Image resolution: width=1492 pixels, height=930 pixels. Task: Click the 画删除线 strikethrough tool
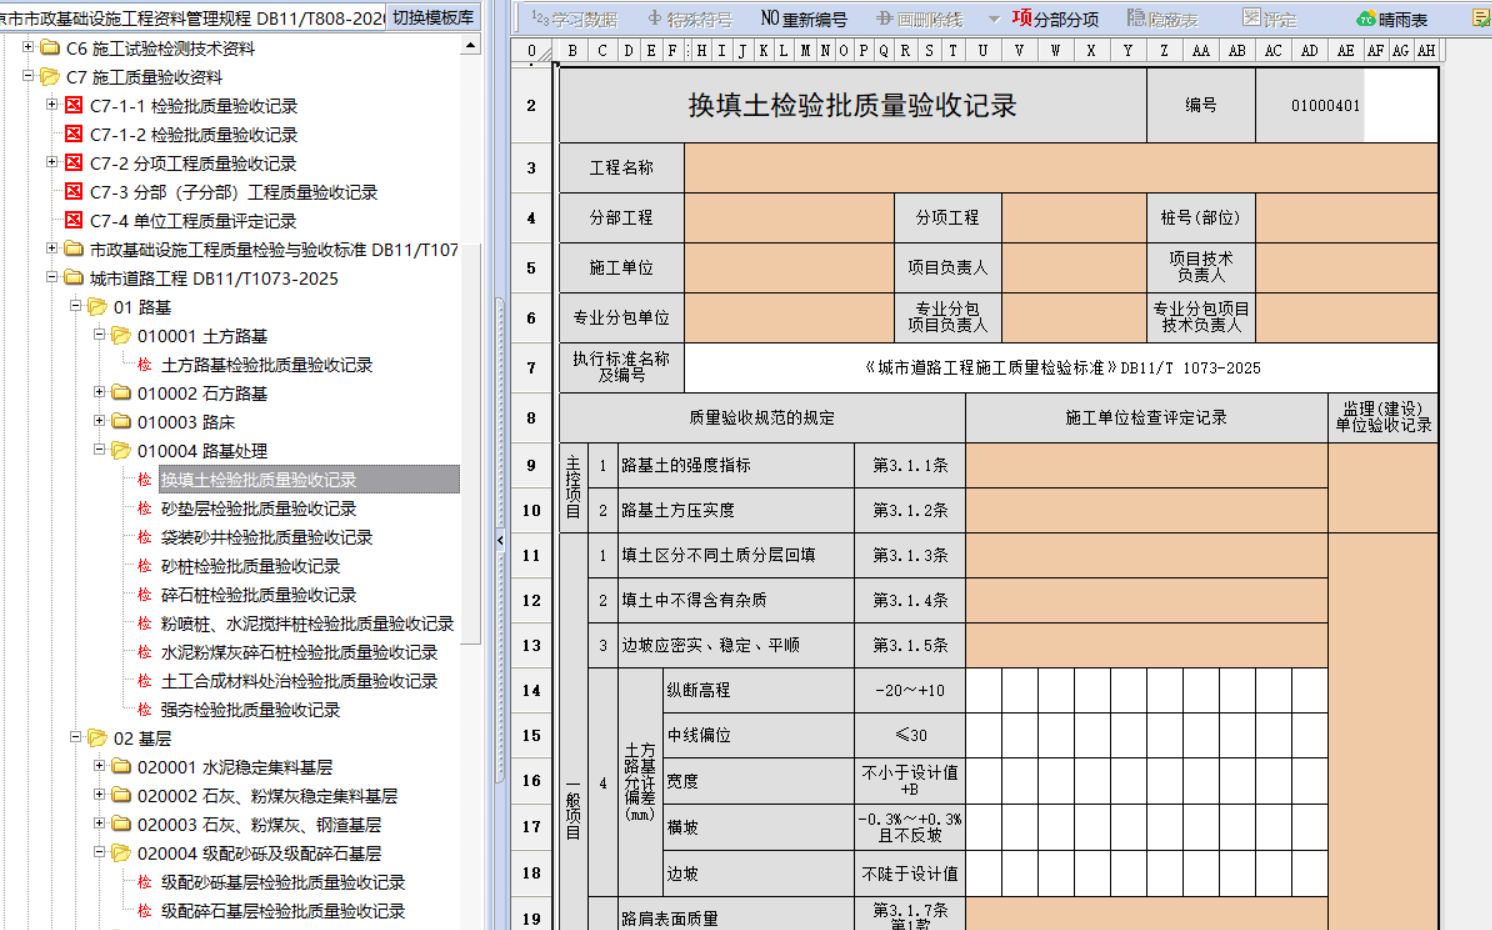(x=919, y=19)
